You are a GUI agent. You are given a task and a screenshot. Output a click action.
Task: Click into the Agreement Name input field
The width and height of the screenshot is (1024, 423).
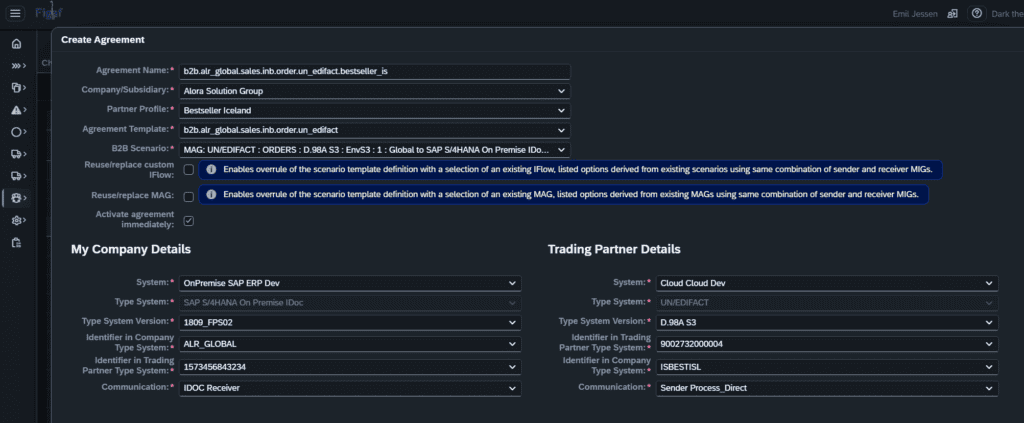(x=374, y=71)
